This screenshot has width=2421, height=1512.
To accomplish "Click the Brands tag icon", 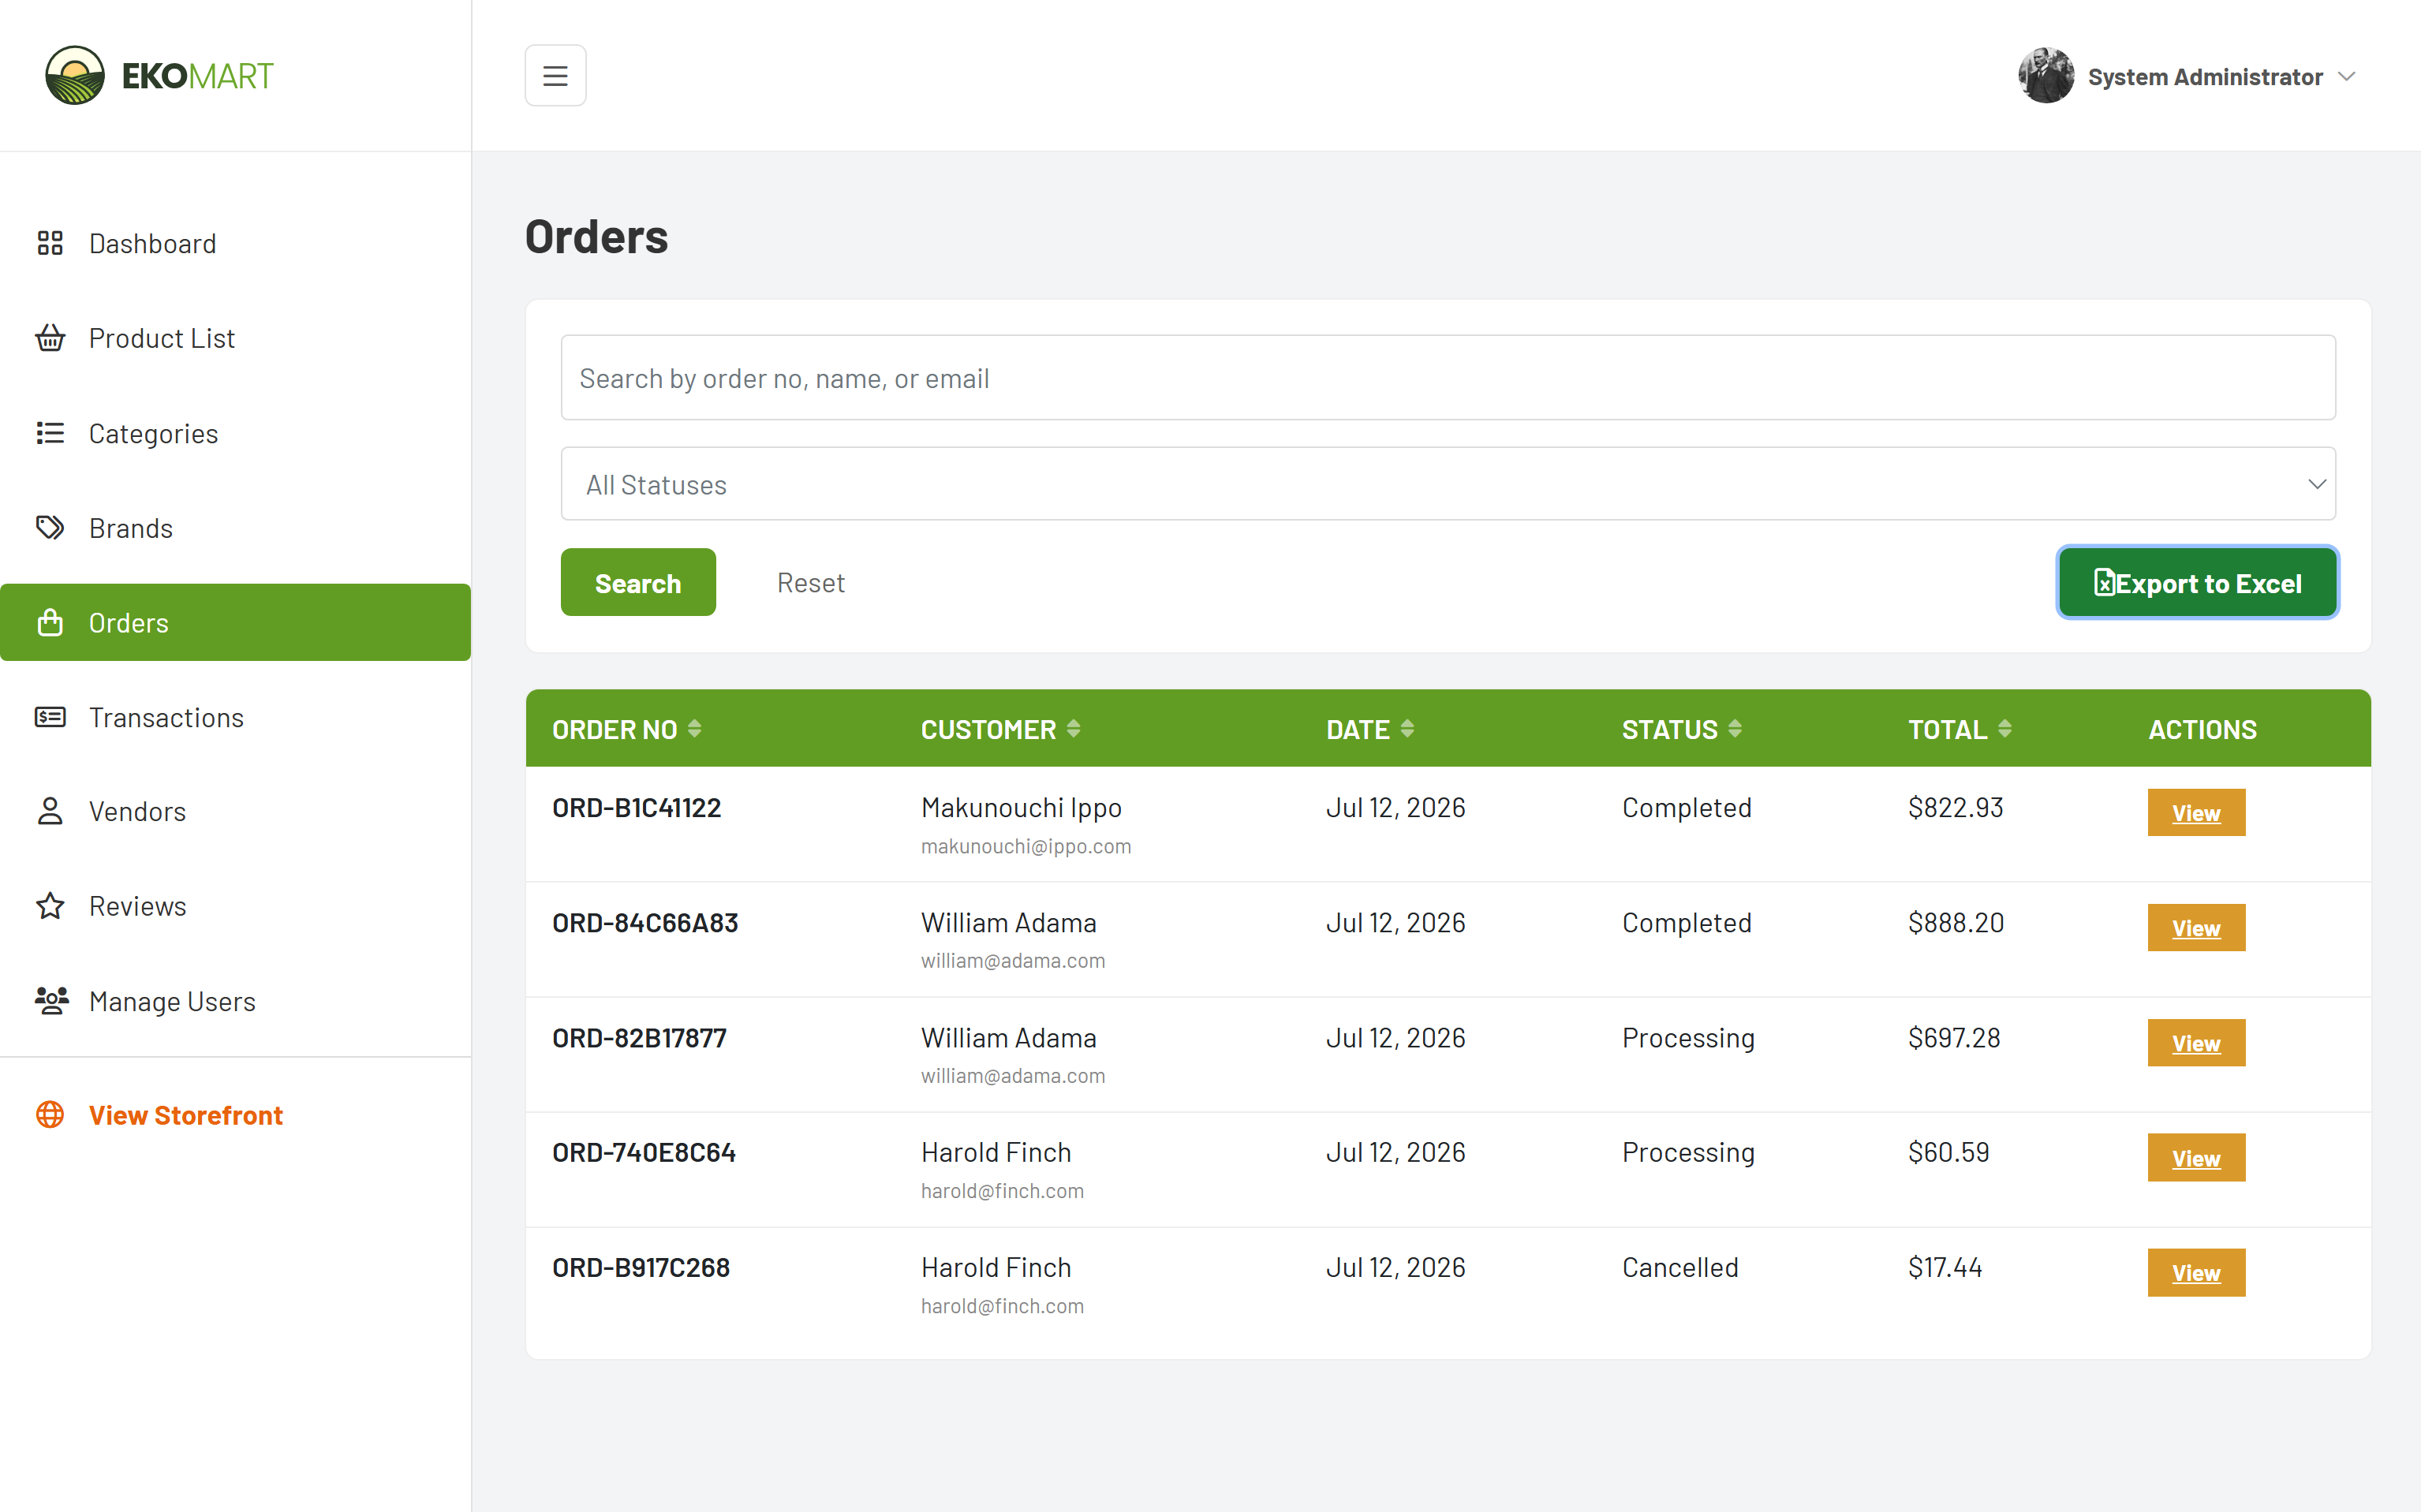I will tap(50, 528).
